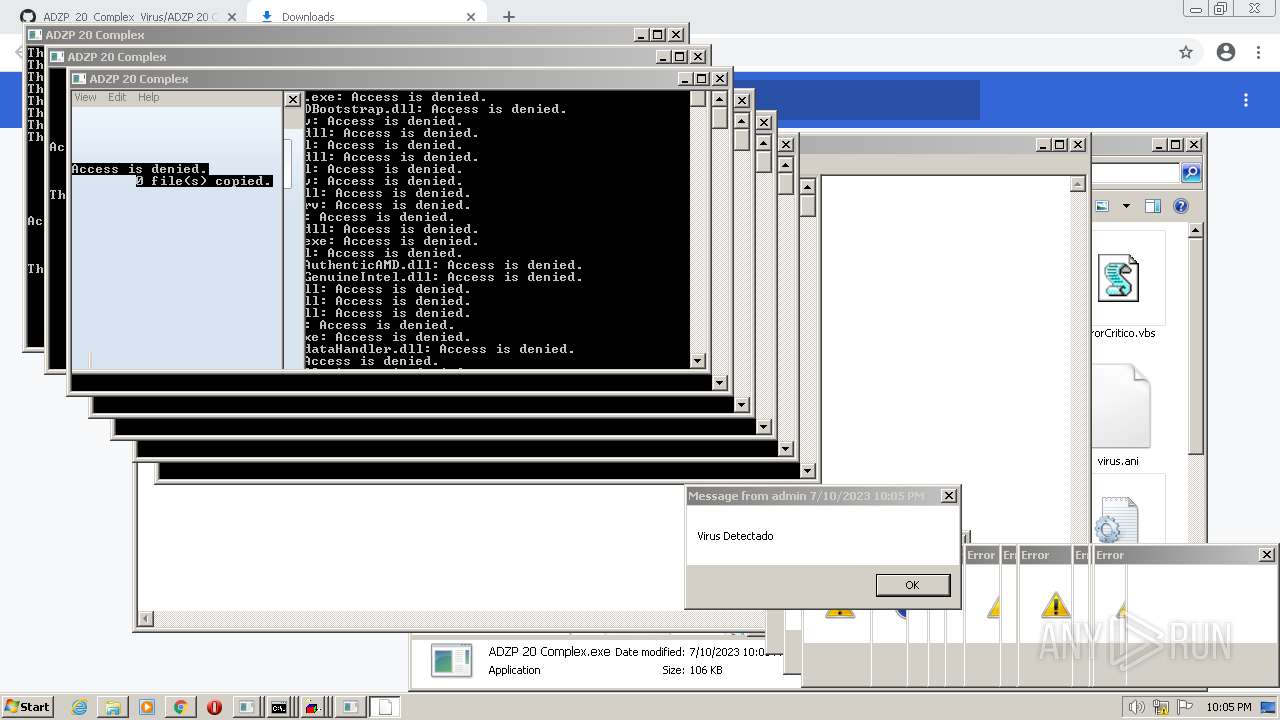The image size is (1280, 720).
Task: Select the gear settings file icon in Explorer
Action: [x=1114, y=521]
